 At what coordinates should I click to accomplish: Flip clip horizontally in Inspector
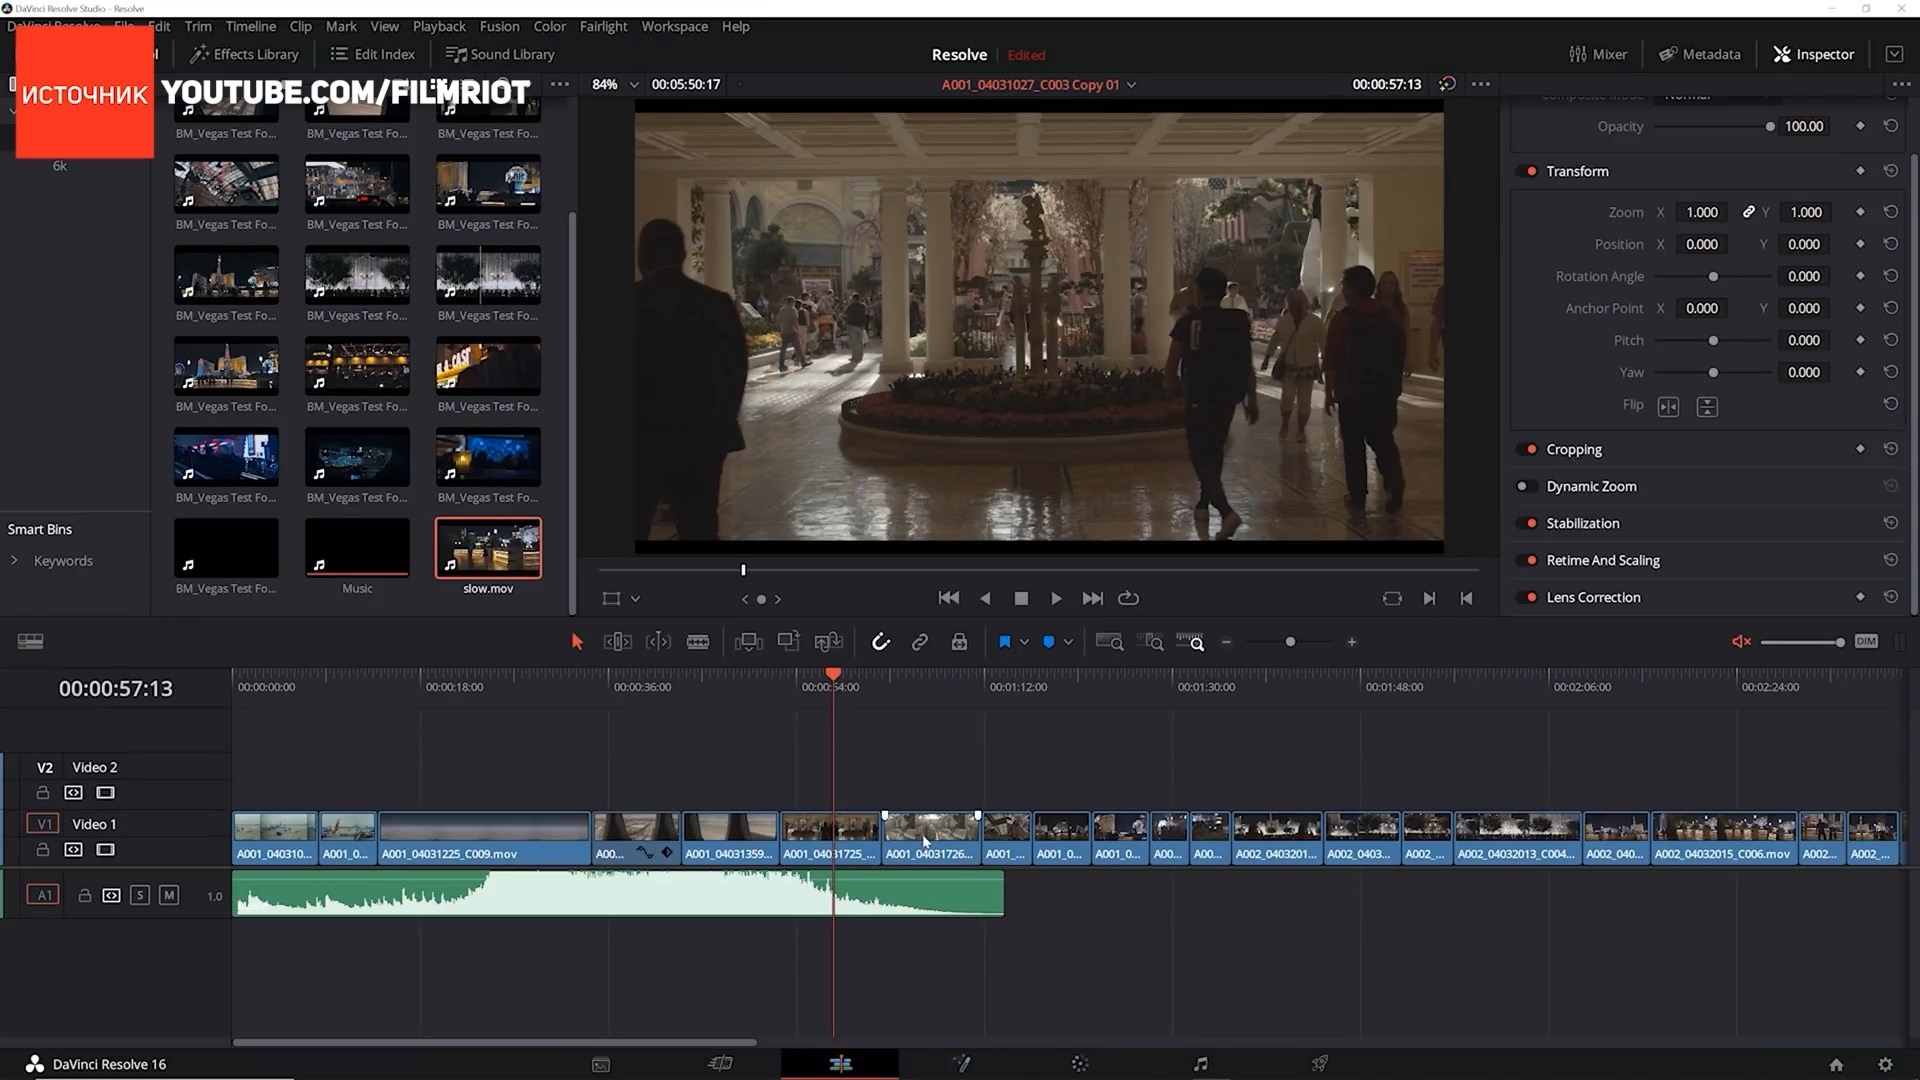coord(1668,406)
